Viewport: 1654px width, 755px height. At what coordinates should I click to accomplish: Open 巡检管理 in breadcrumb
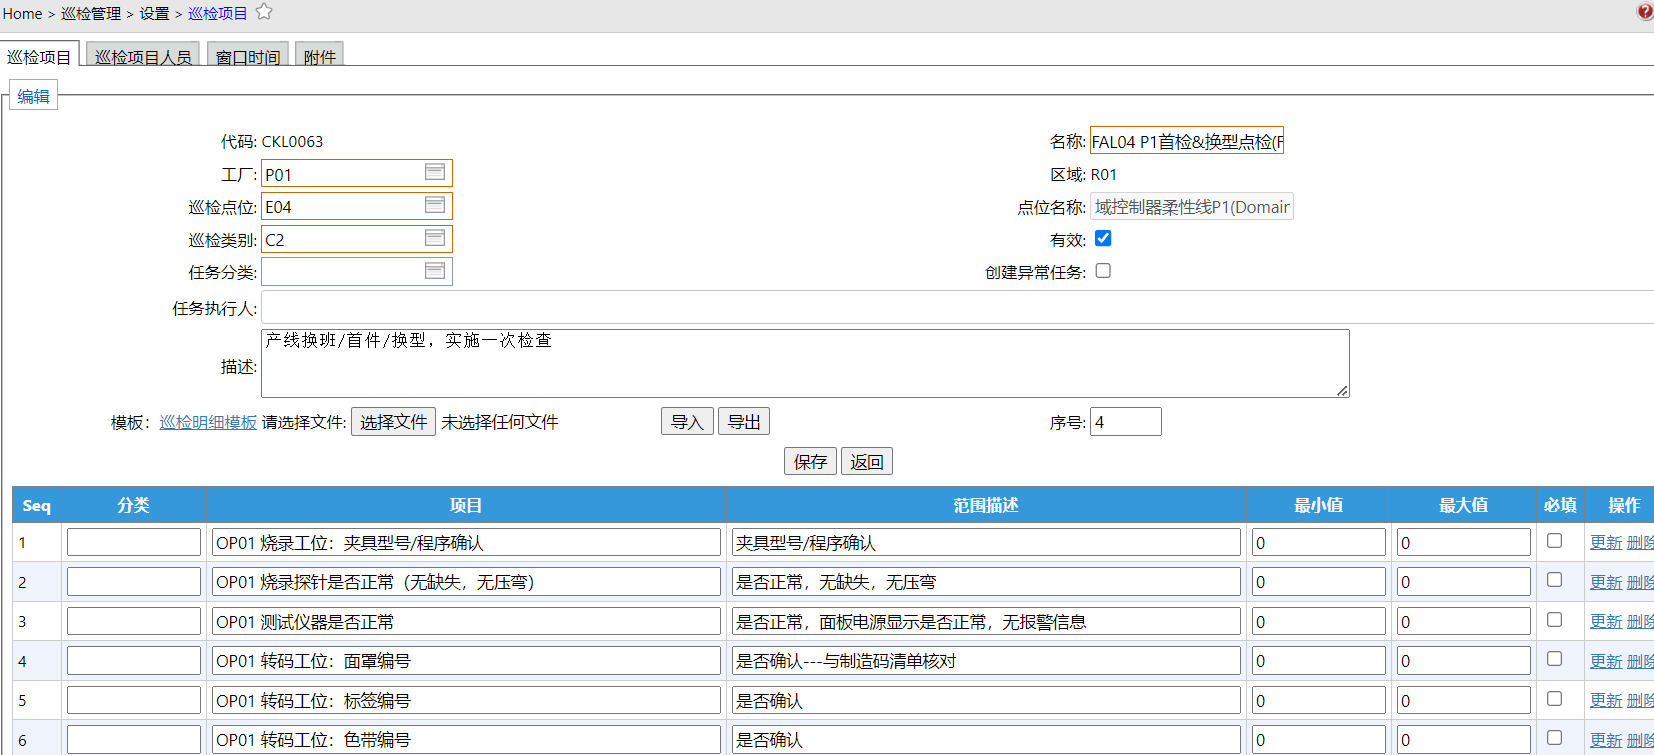(91, 14)
